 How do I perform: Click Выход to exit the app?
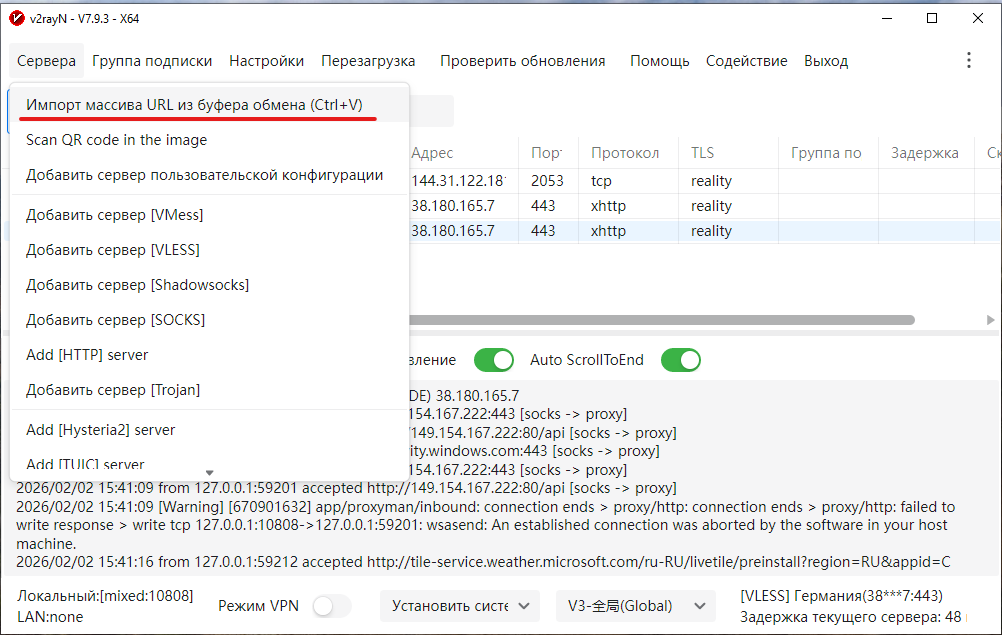pyautogui.click(x=826, y=61)
